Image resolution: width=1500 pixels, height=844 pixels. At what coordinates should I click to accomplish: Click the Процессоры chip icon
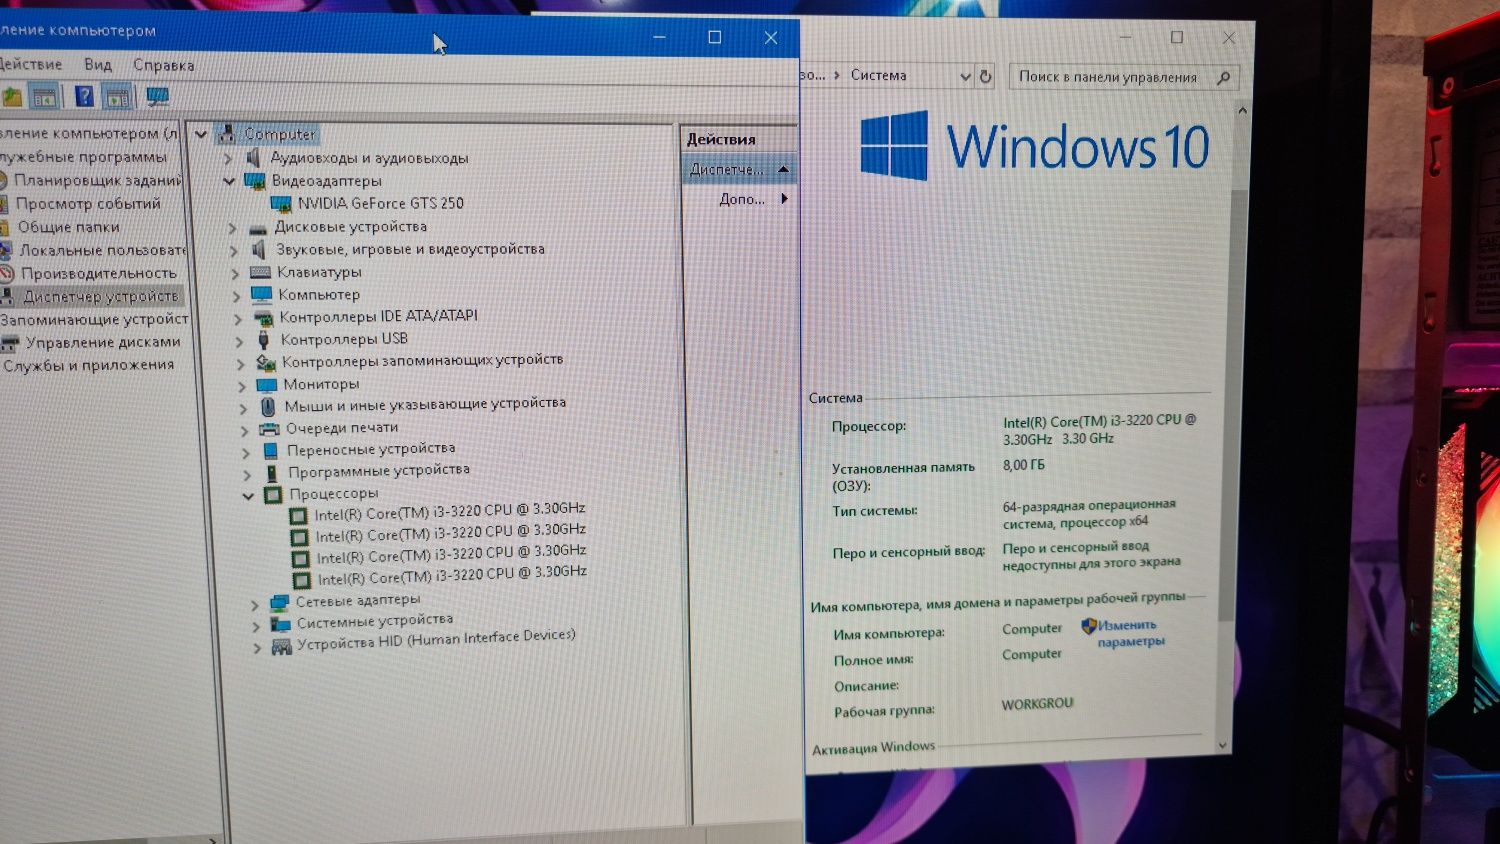click(x=273, y=495)
